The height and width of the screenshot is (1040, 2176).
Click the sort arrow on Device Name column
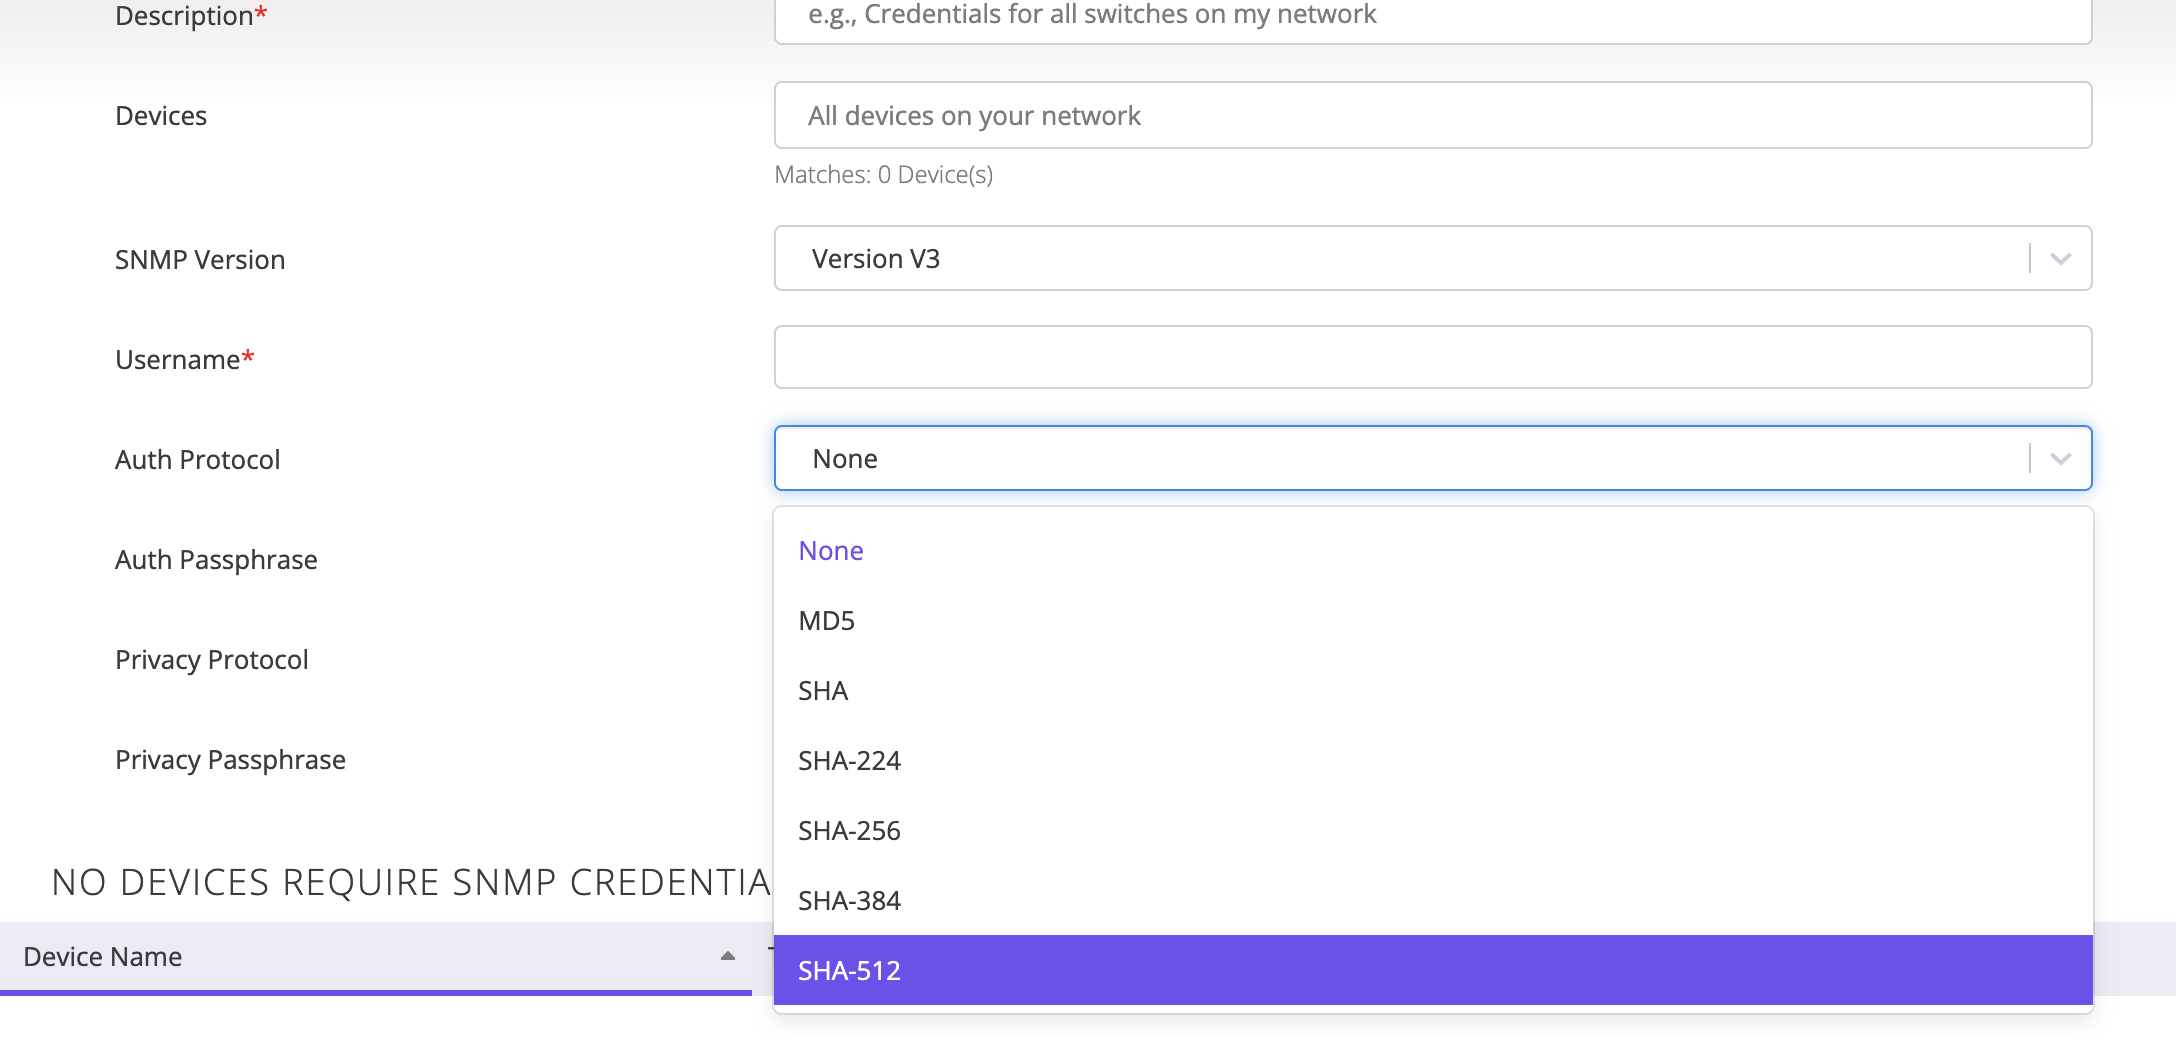click(726, 957)
